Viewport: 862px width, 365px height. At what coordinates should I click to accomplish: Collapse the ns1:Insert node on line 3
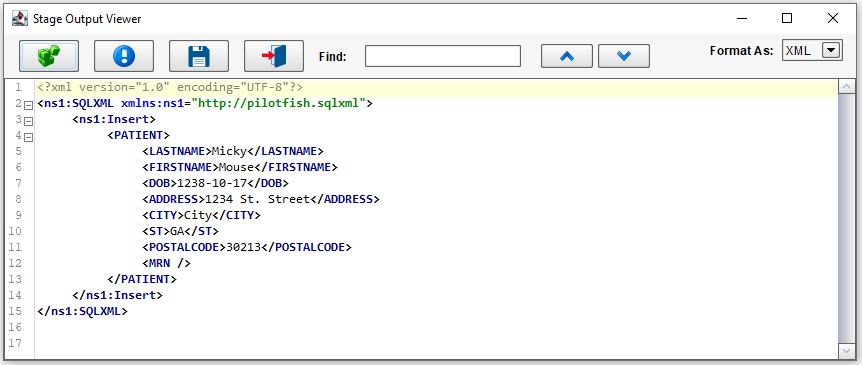point(29,121)
